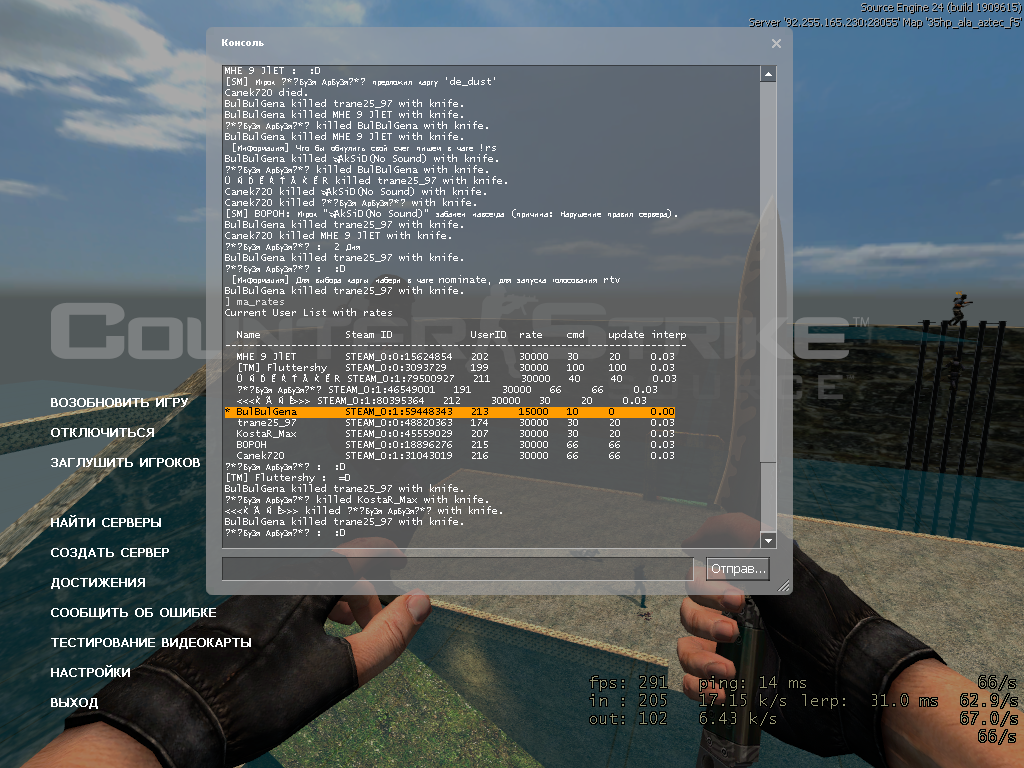1024x768 pixels.
Task: Click the "lerp: 31.0 ms" readout
Action: (869, 701)
